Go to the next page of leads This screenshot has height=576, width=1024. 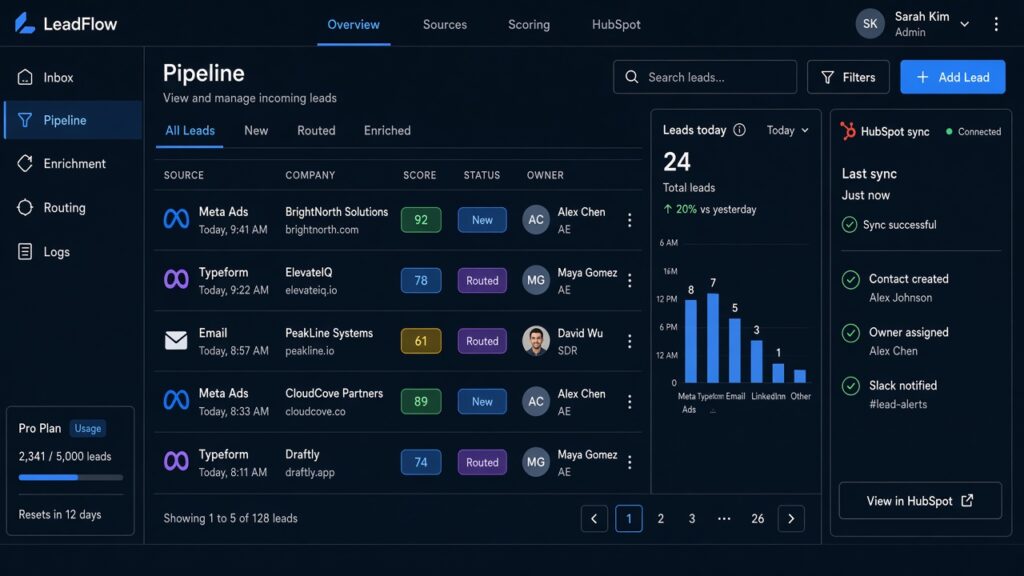pyautogui.click(x=791, y=519)
